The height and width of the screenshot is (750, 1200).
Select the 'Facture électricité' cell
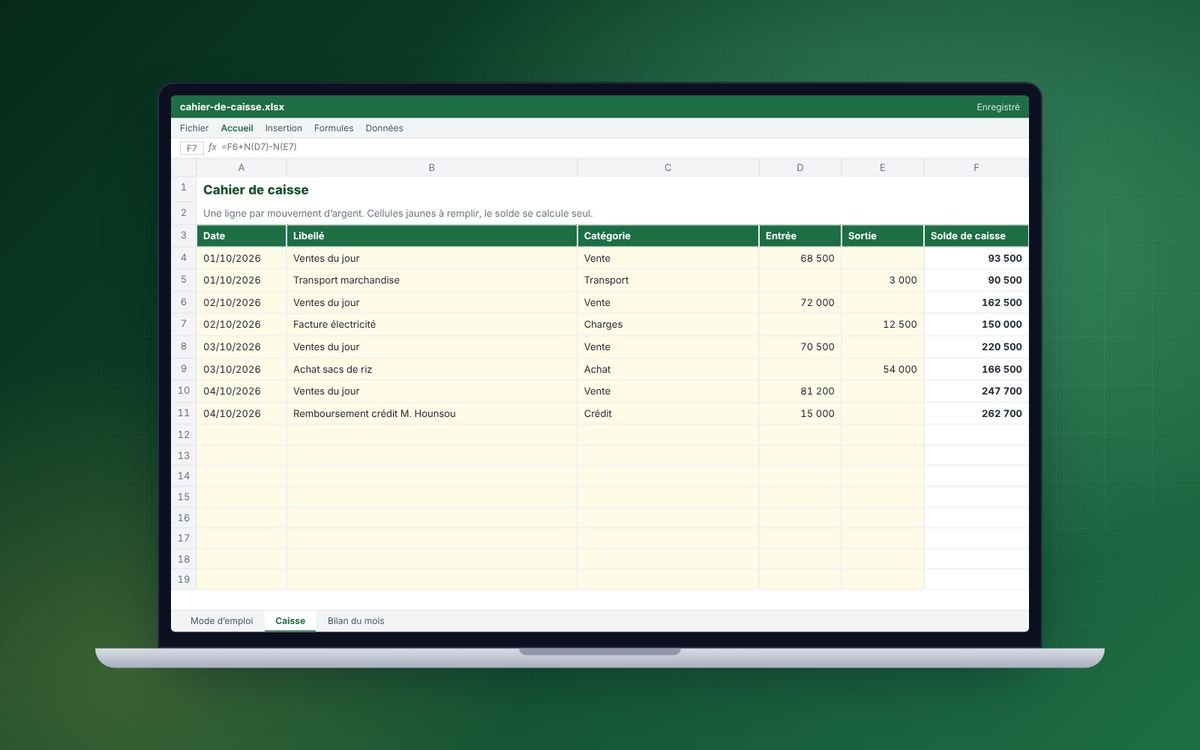point(432,324)
